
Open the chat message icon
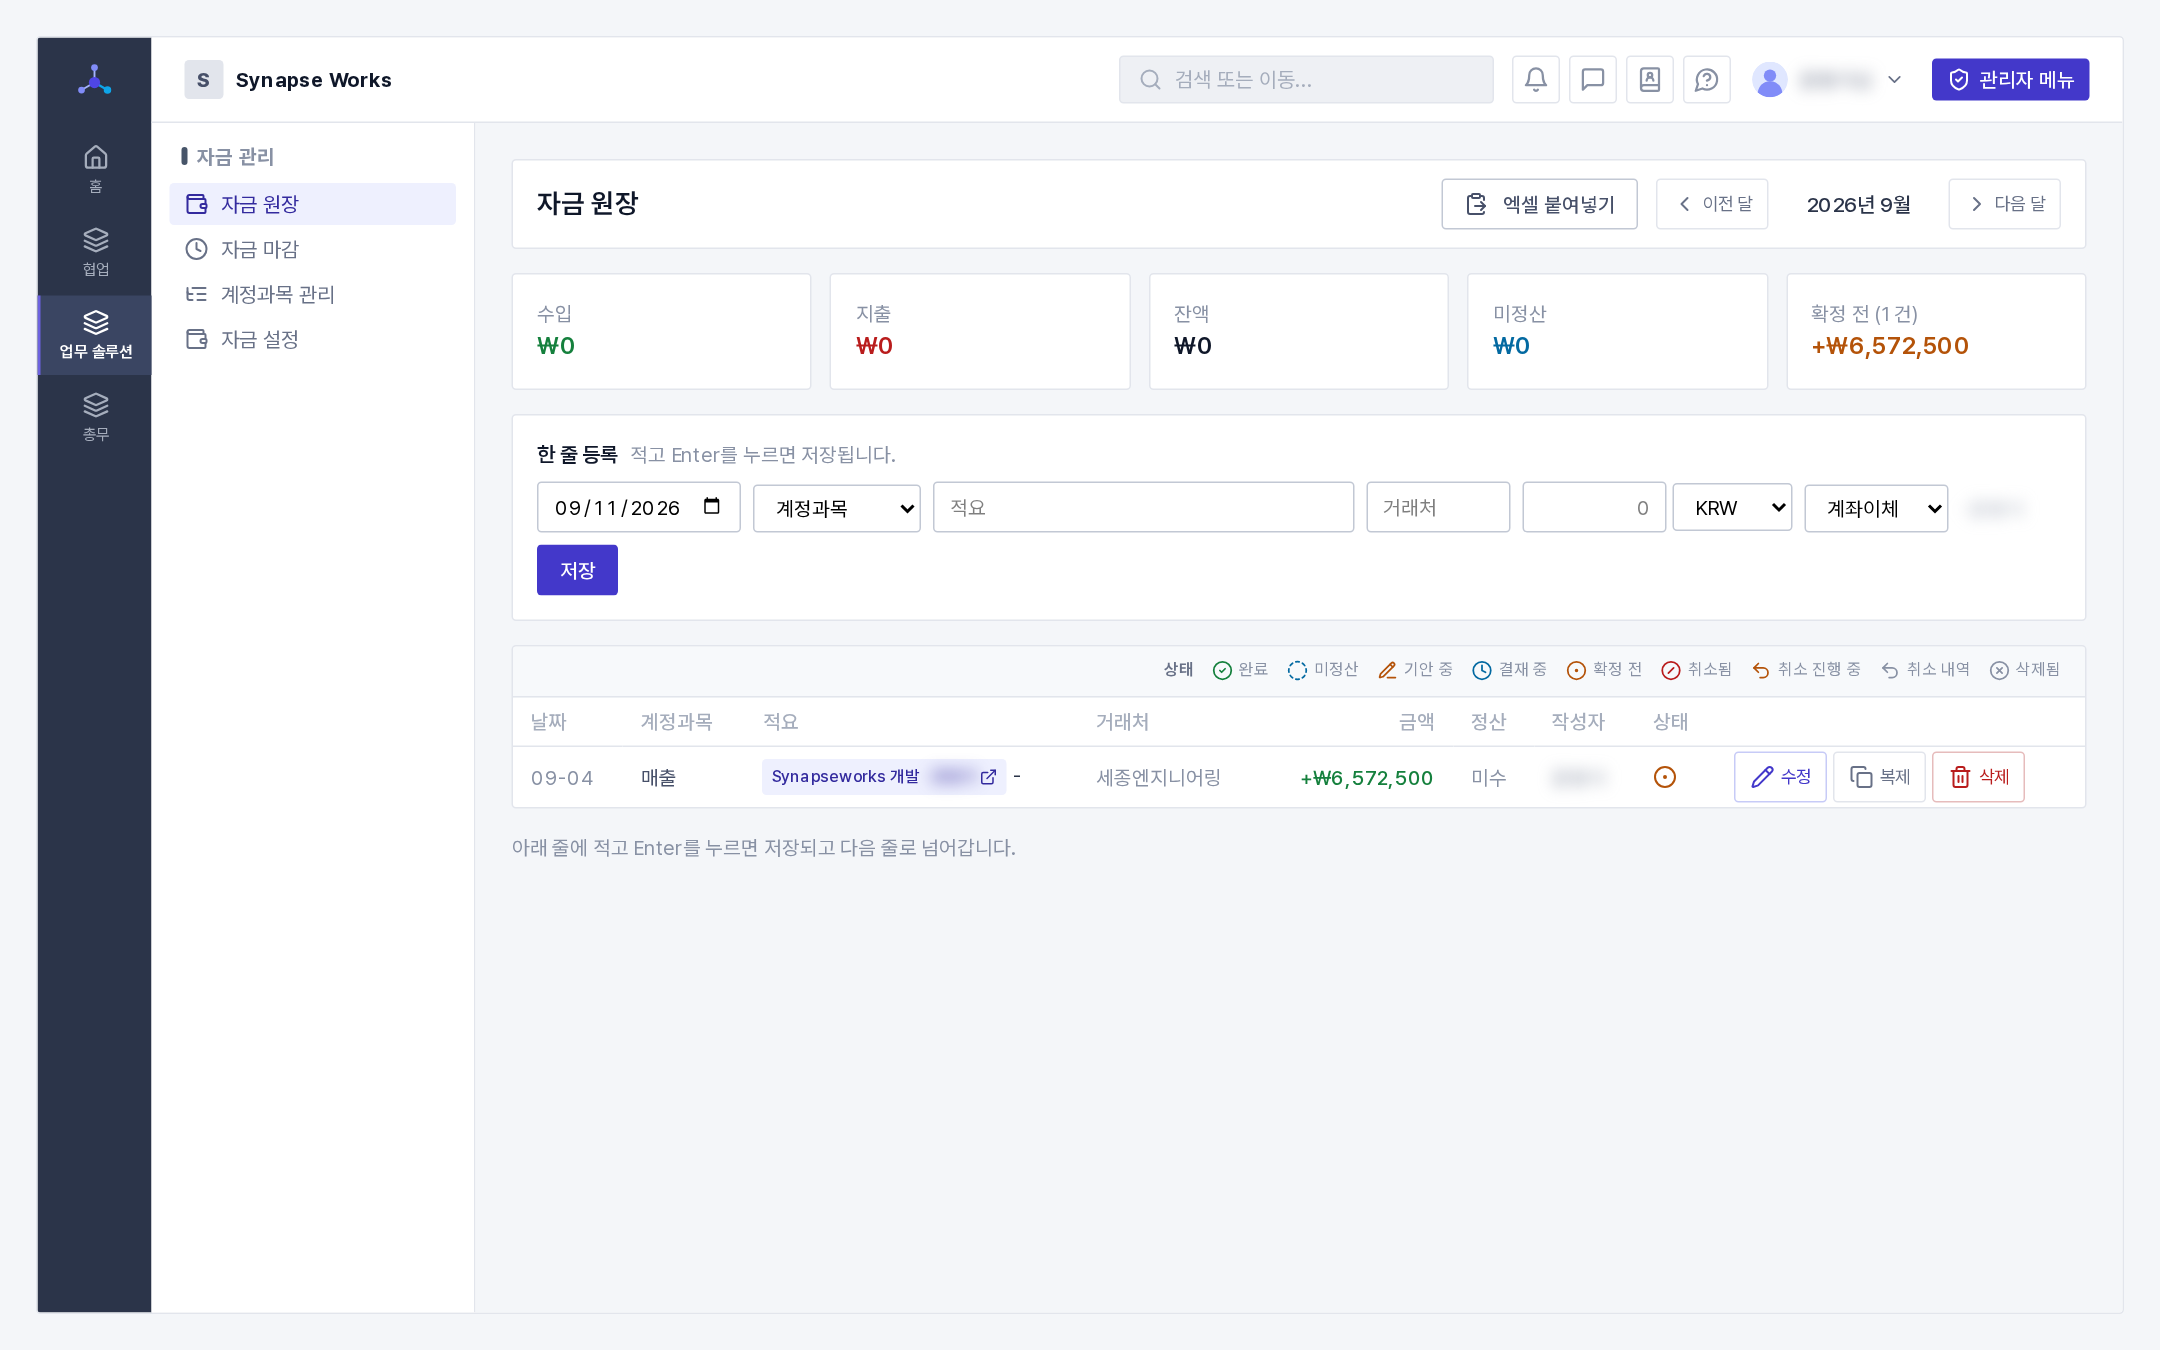click(x=1593, y=80)
